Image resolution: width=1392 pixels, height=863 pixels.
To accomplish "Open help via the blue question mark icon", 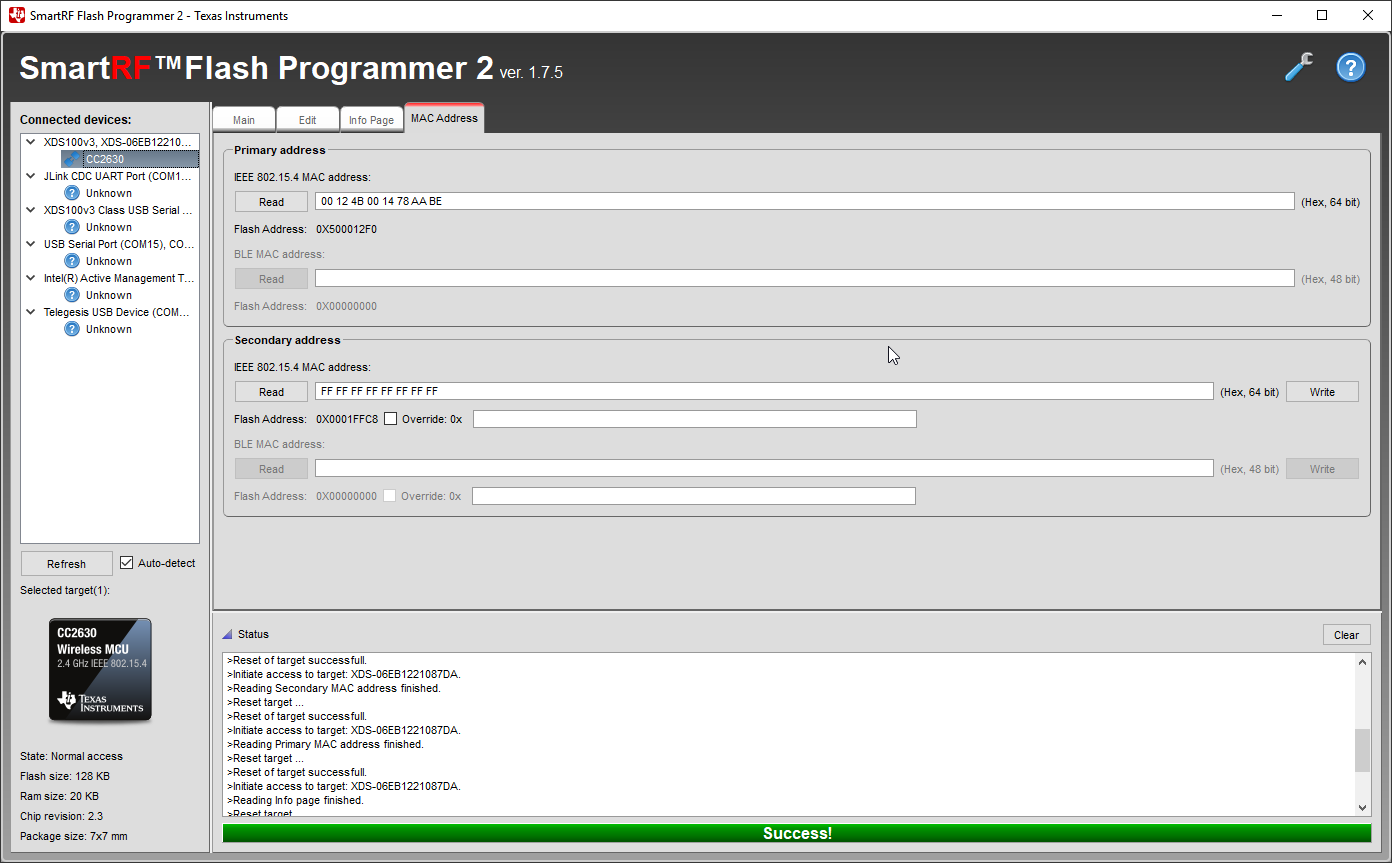I will point(1351,67).
